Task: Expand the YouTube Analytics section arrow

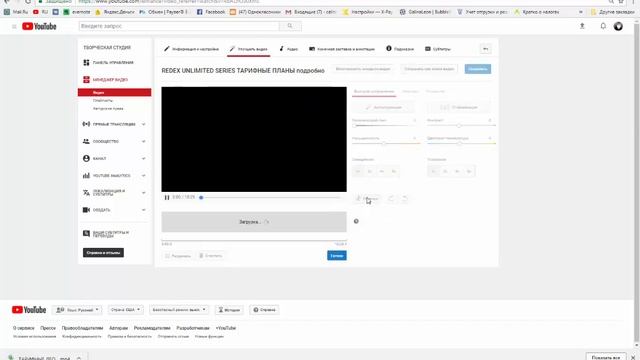Action: click(x=144, y=176)
